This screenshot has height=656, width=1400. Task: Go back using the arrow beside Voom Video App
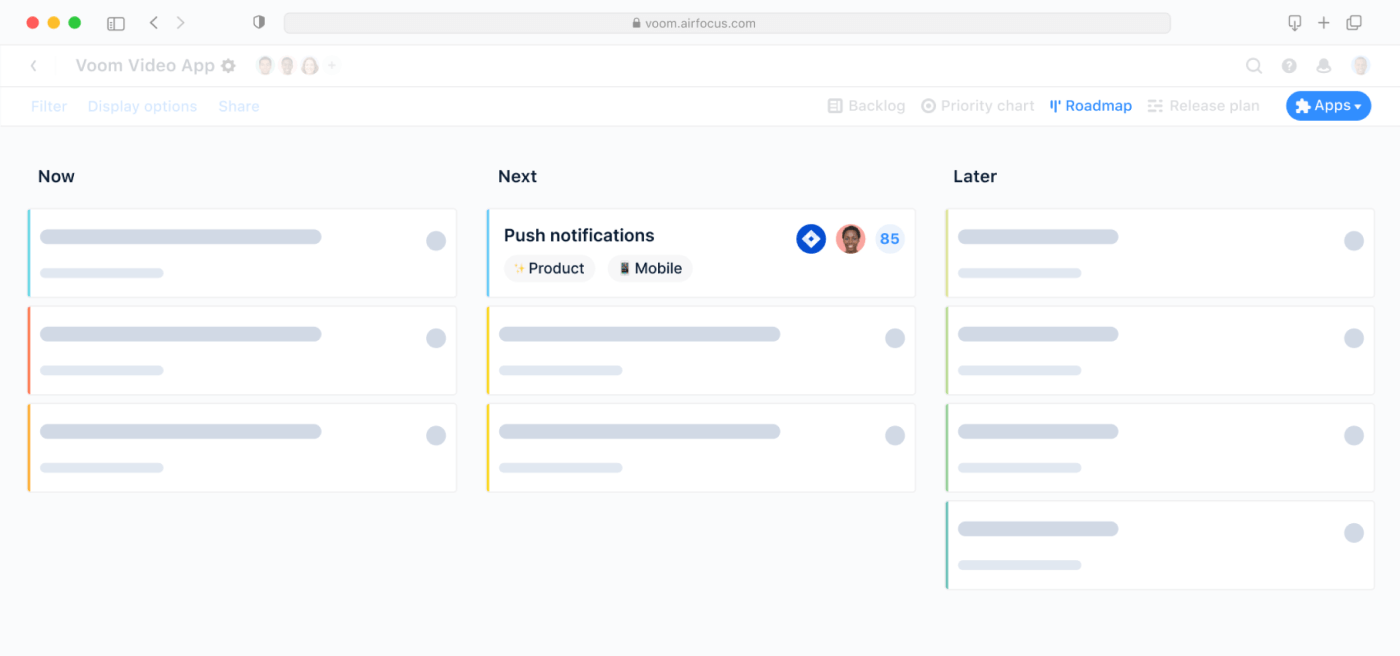pos(34,65)
